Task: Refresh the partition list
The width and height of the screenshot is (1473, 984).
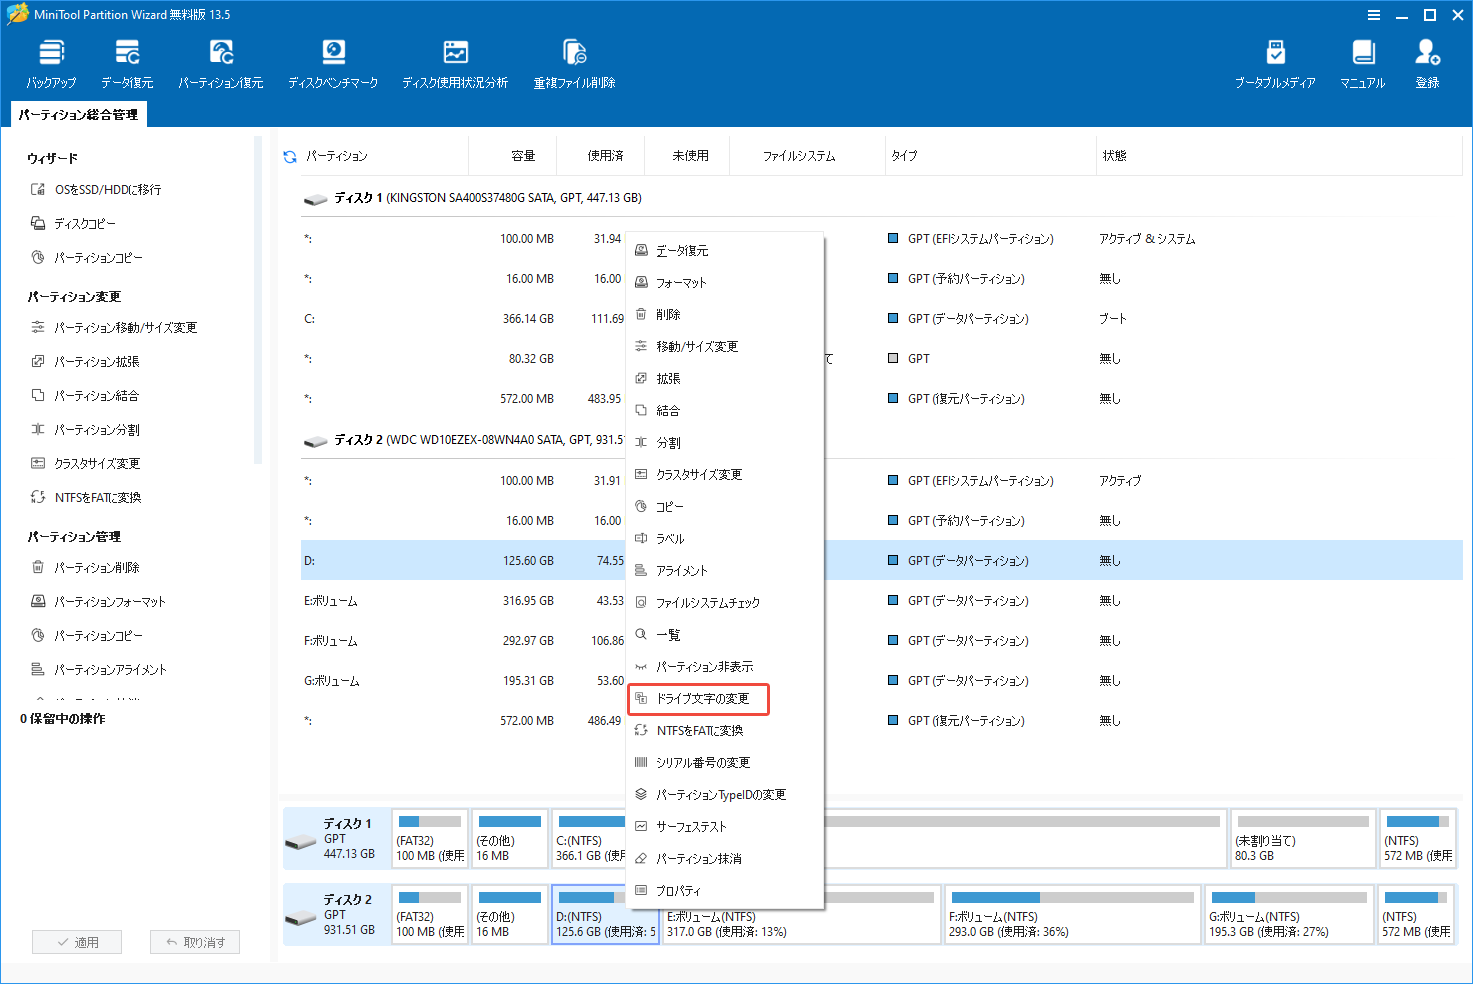Action: point(289,155)
